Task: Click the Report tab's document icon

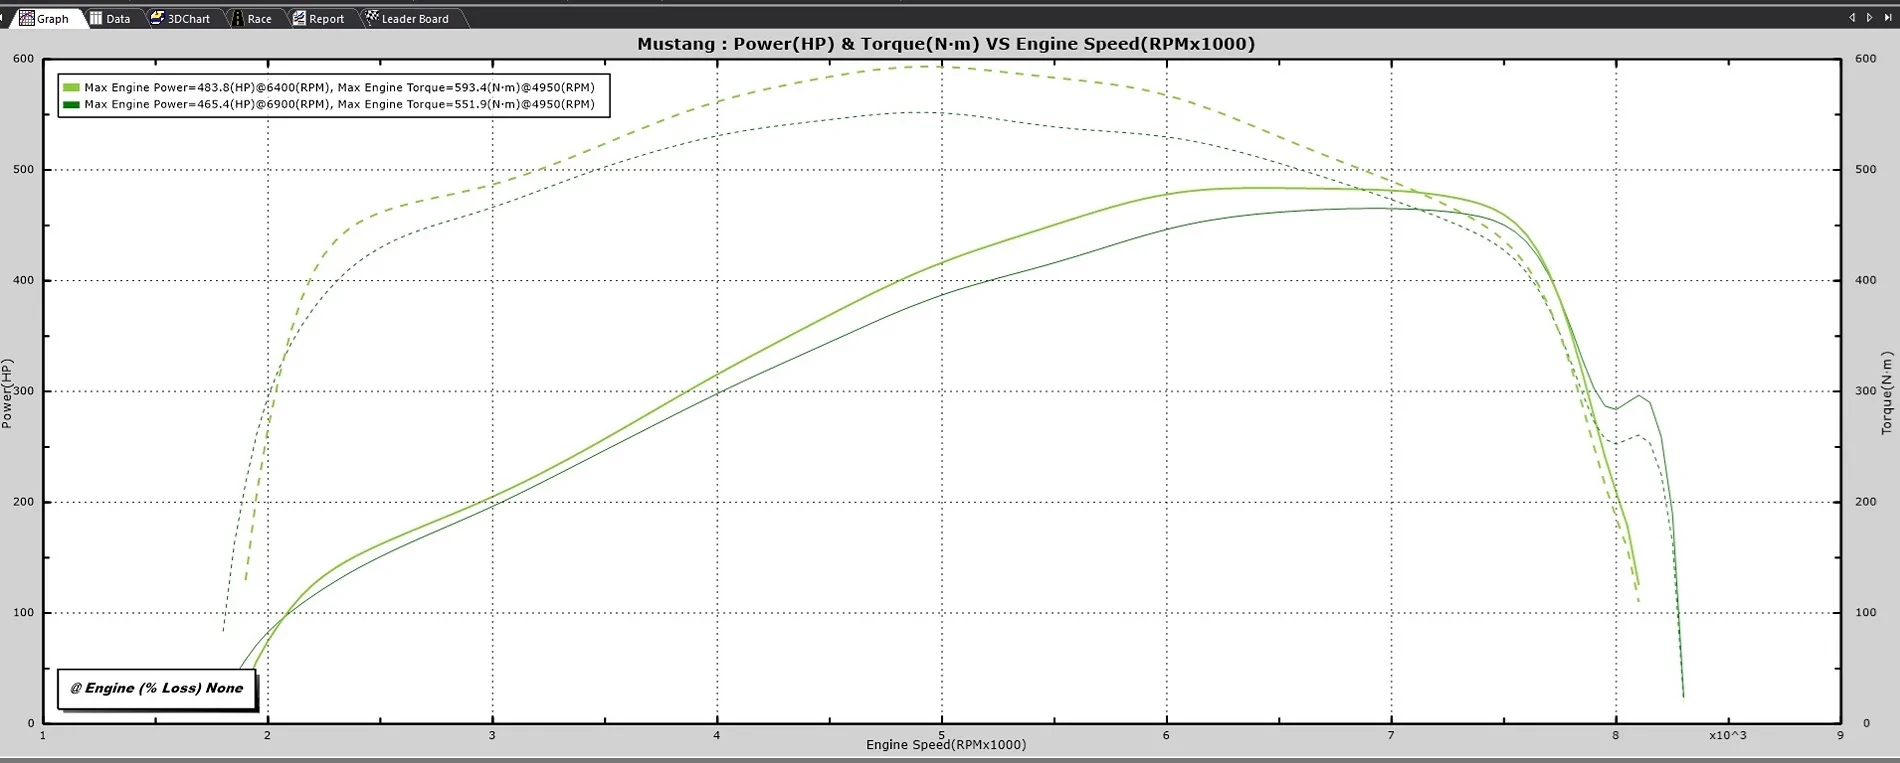Action: click(x=299, y=18)
